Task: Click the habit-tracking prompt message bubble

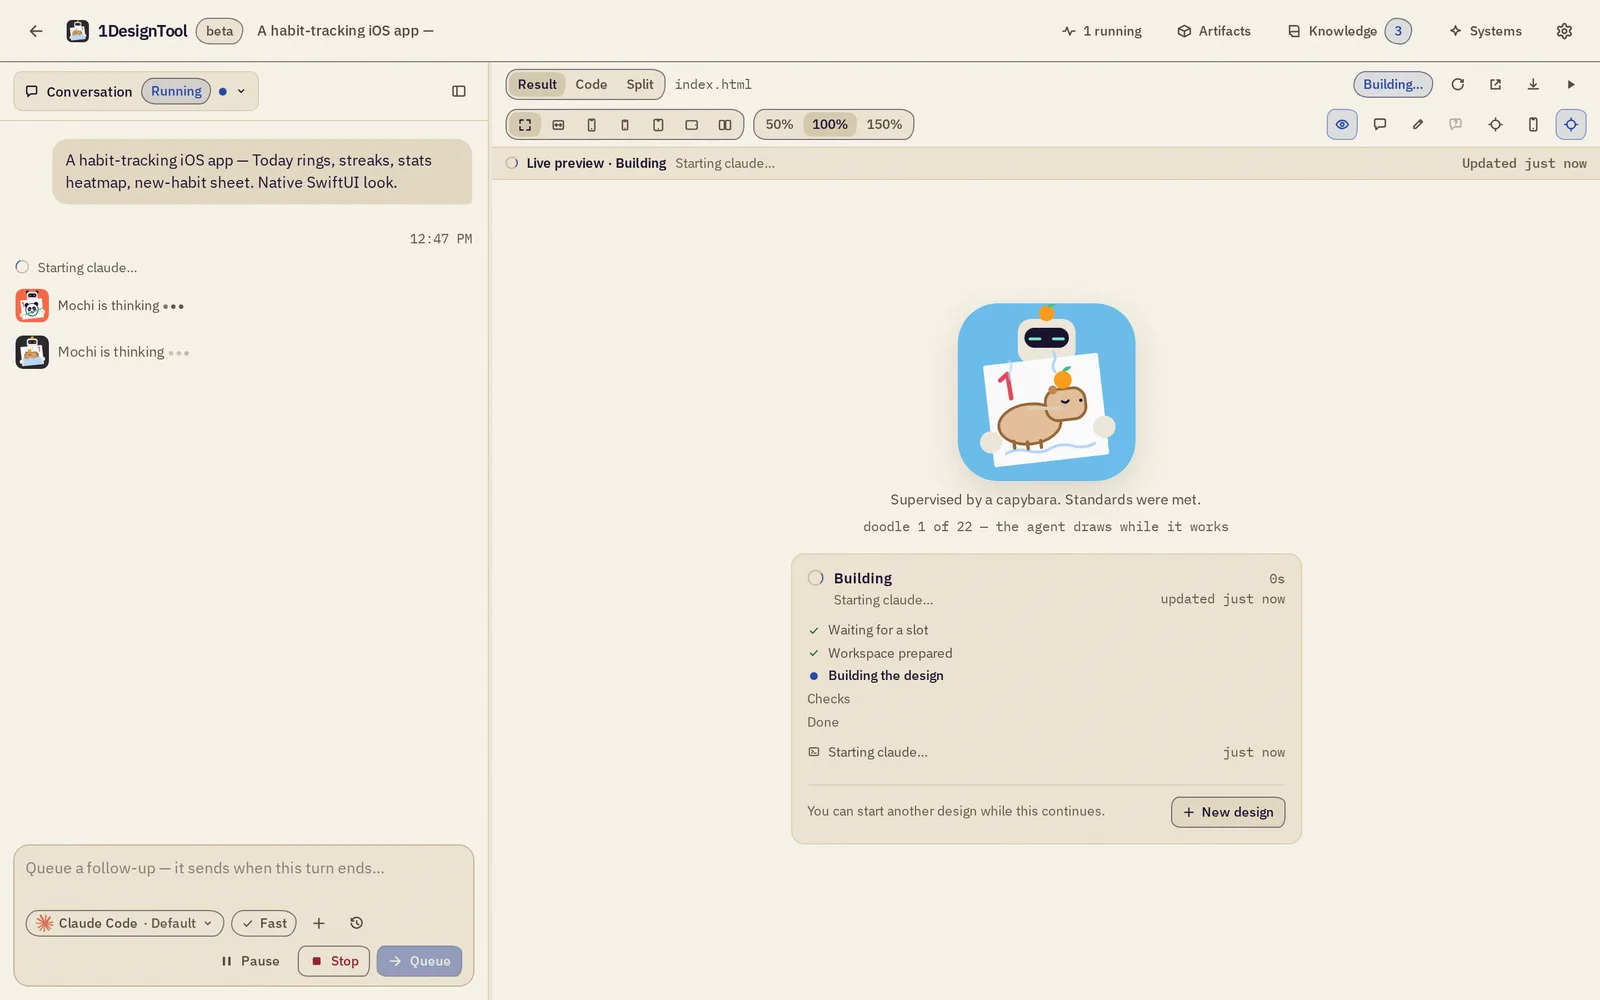Action: 262,172
